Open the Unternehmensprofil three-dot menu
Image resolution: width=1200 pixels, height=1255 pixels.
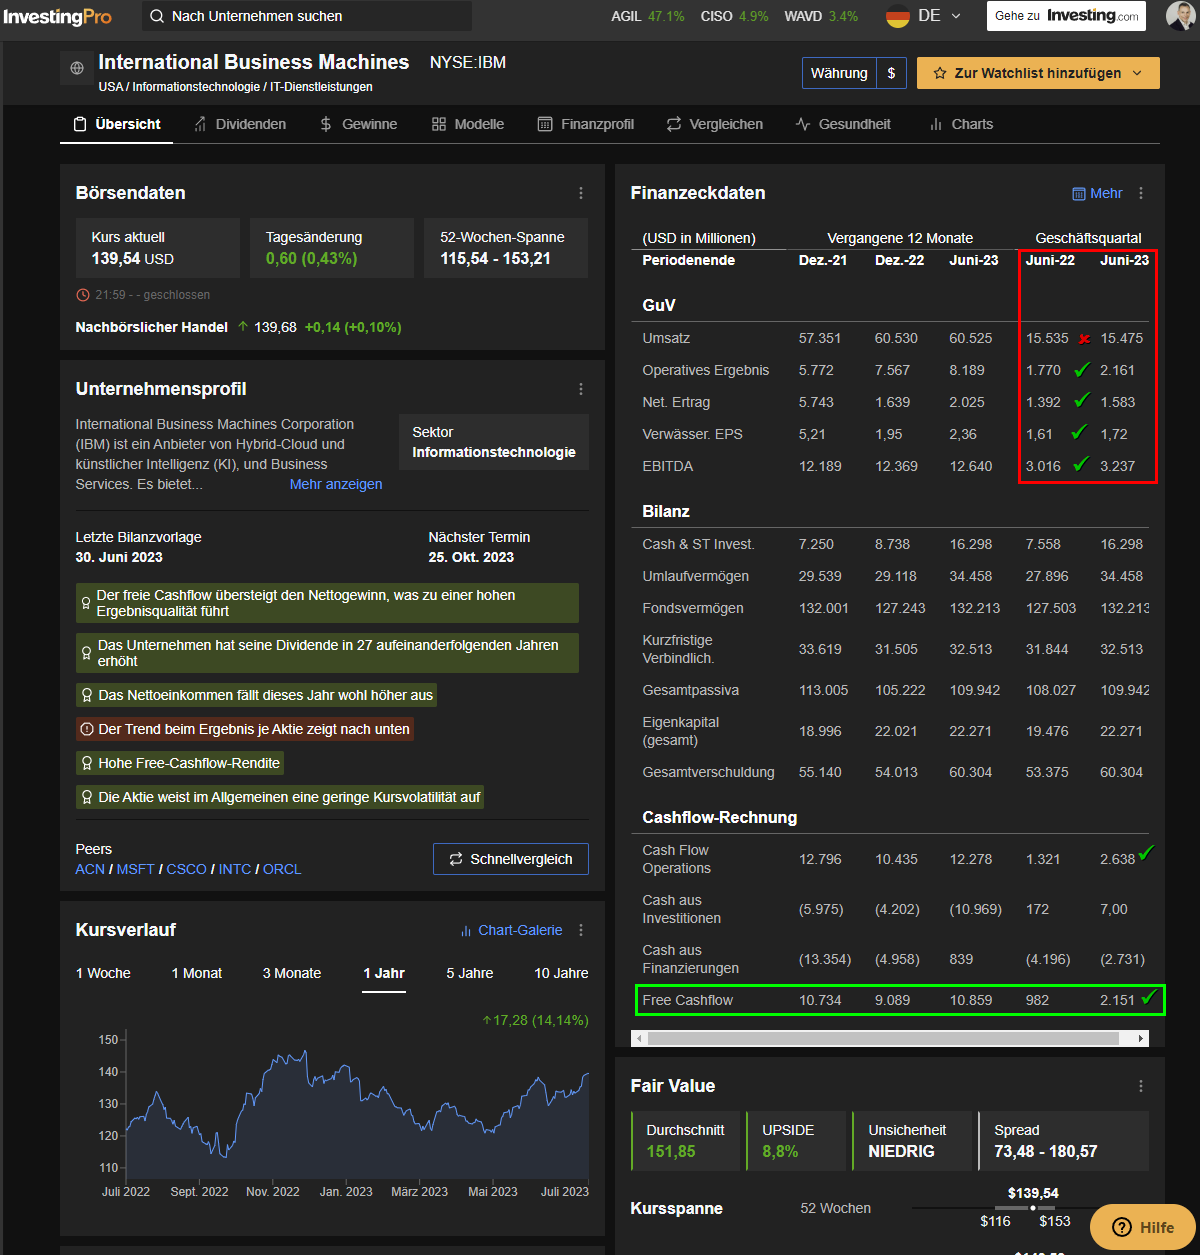coord(581,389)
